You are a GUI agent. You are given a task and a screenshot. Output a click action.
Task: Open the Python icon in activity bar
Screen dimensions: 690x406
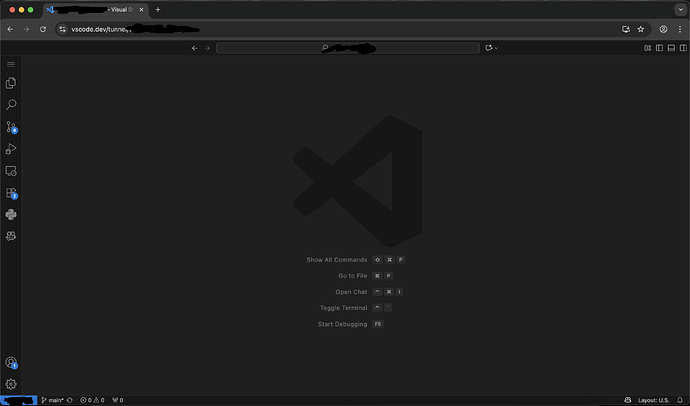point(11,214)
